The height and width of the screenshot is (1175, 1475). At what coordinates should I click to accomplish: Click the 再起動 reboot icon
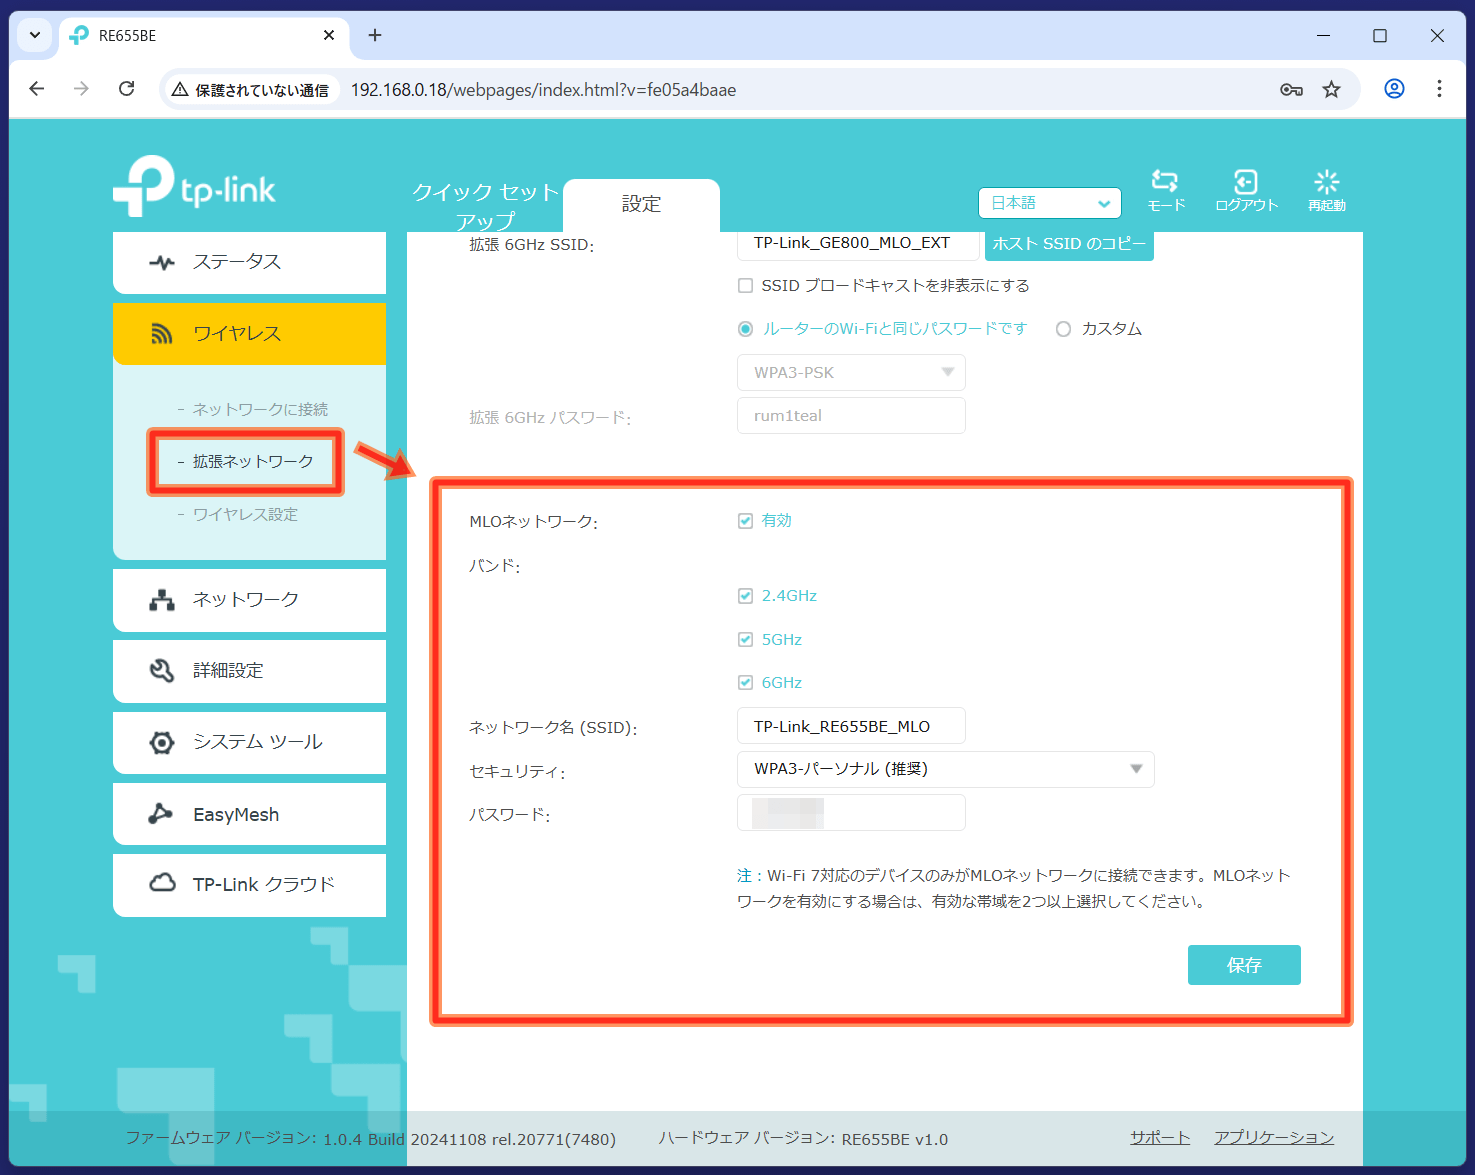1327,190
